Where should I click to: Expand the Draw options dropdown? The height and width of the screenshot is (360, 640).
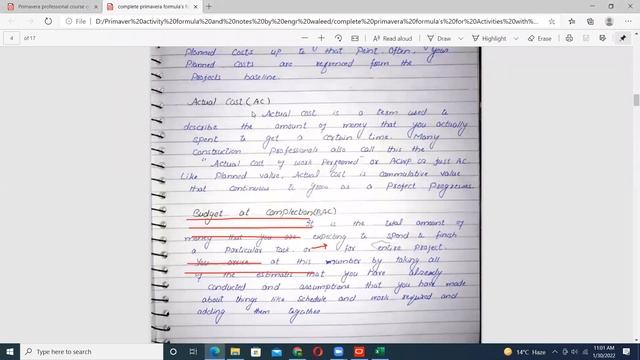point(460,38)
